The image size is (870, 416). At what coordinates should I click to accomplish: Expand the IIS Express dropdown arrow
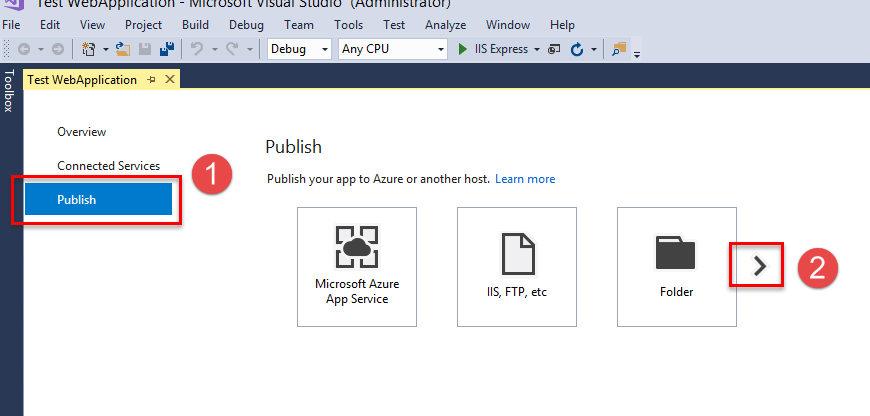click(537, 49)
